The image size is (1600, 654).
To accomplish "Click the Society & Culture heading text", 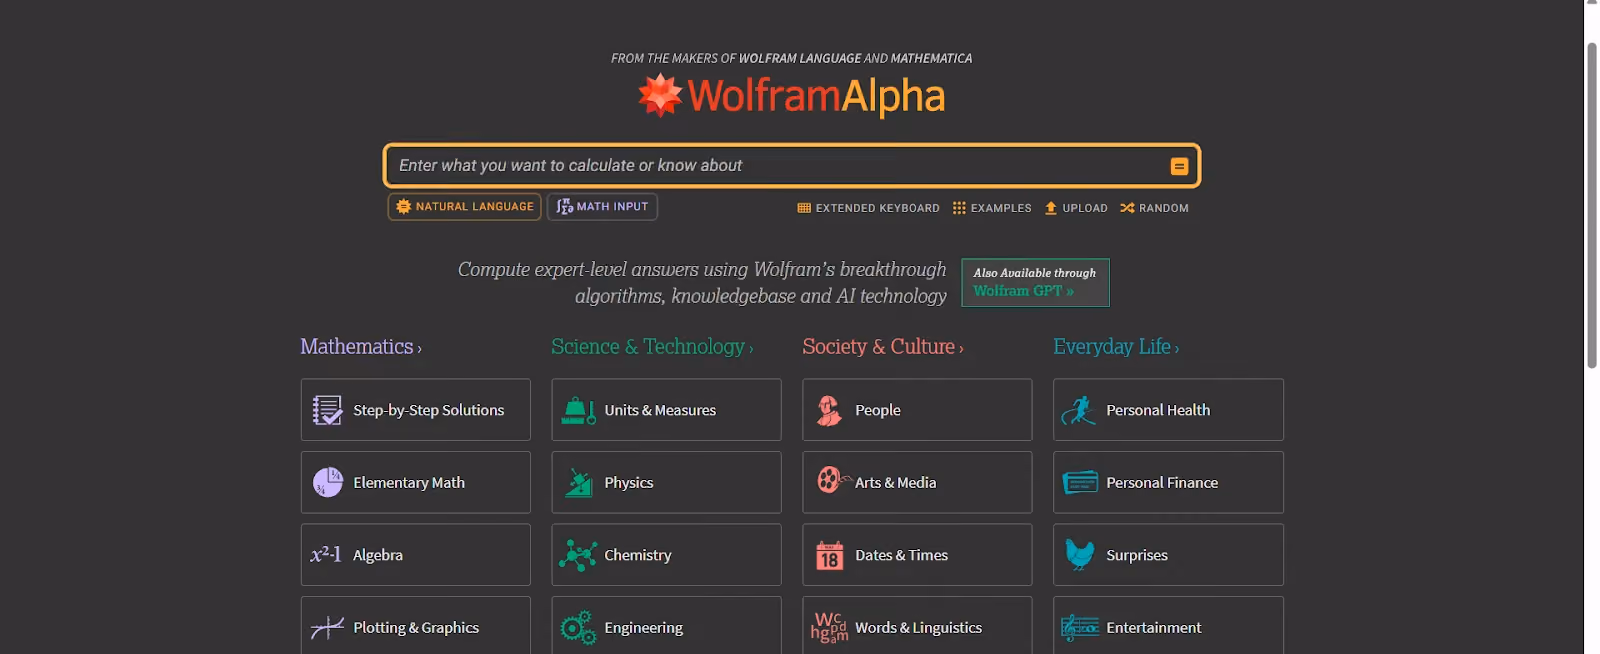I will (x=879, y=347).
